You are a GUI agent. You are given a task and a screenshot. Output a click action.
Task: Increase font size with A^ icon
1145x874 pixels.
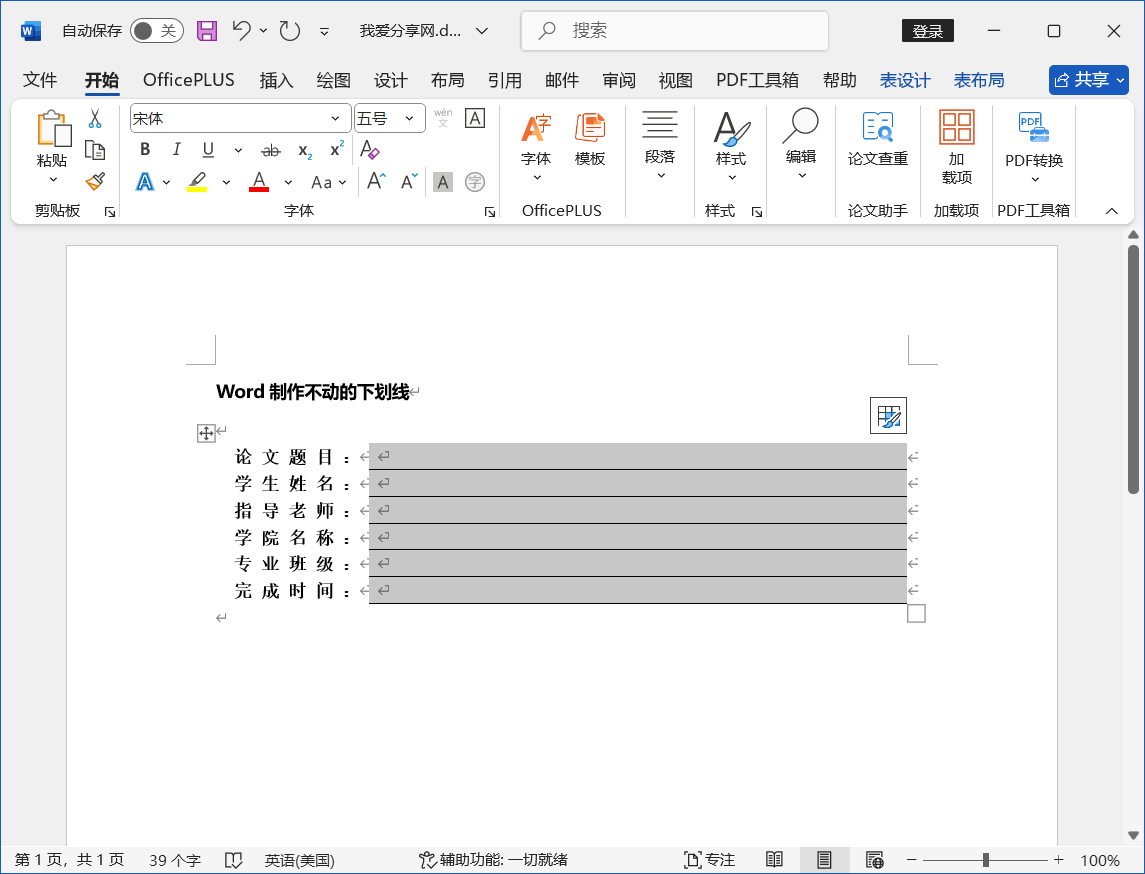point(376,181)
